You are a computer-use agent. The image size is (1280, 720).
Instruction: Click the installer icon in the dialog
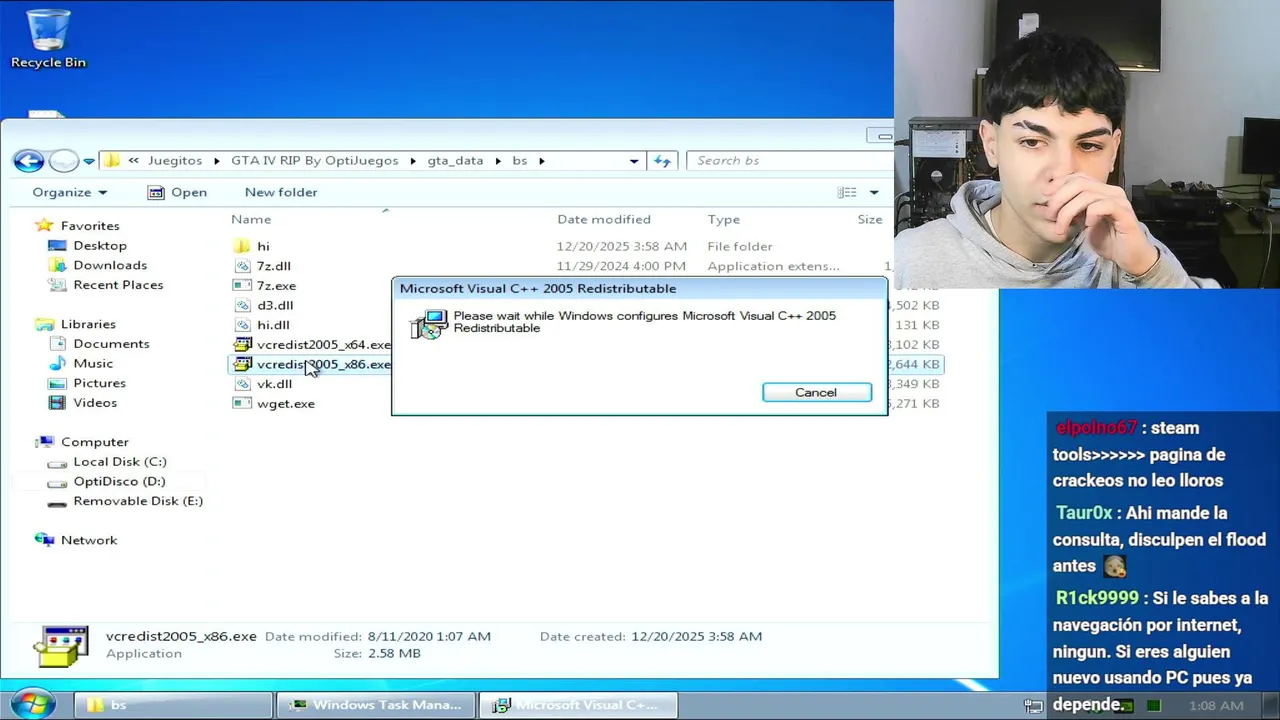point(429,324)
